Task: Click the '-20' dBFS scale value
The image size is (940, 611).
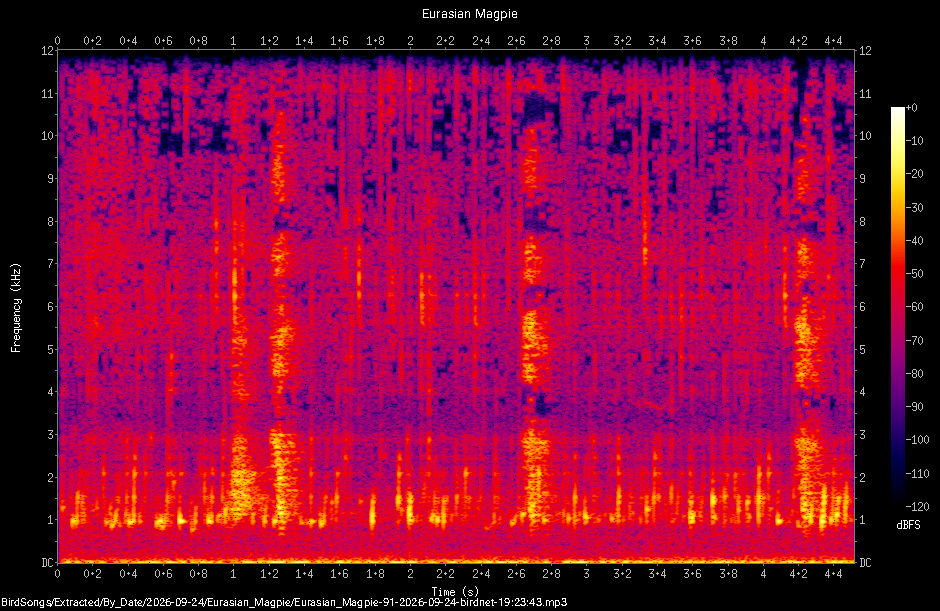Action: click(x=914, y=174)
